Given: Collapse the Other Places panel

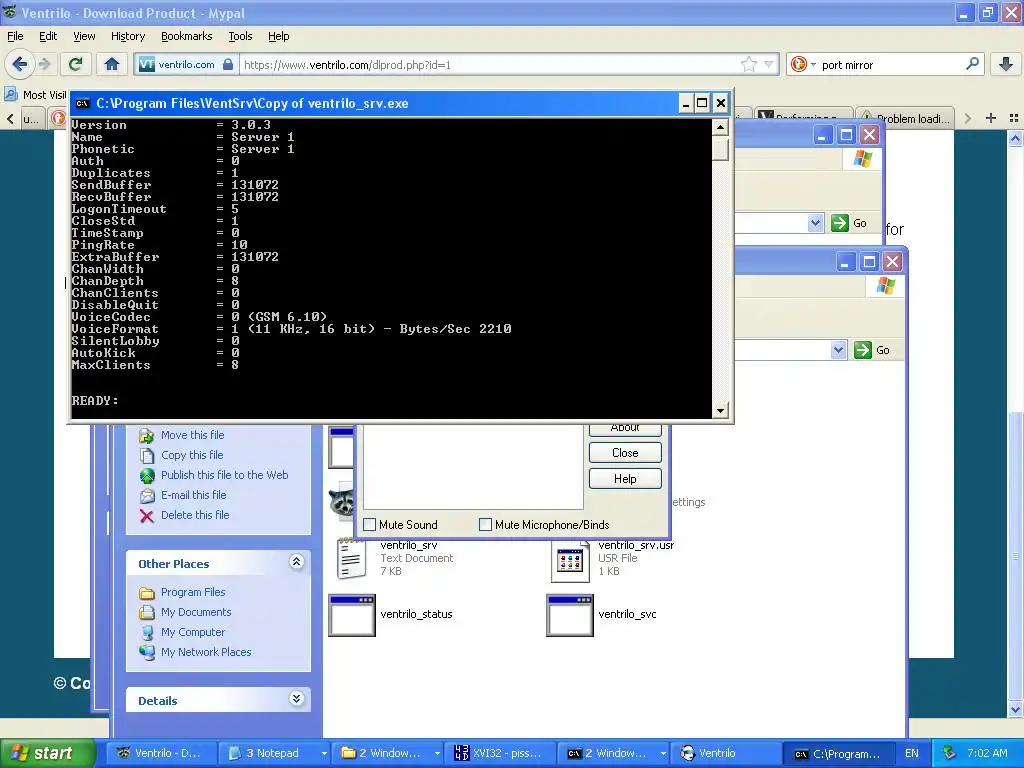Looking at the screenshot, I should click(296, 562).
